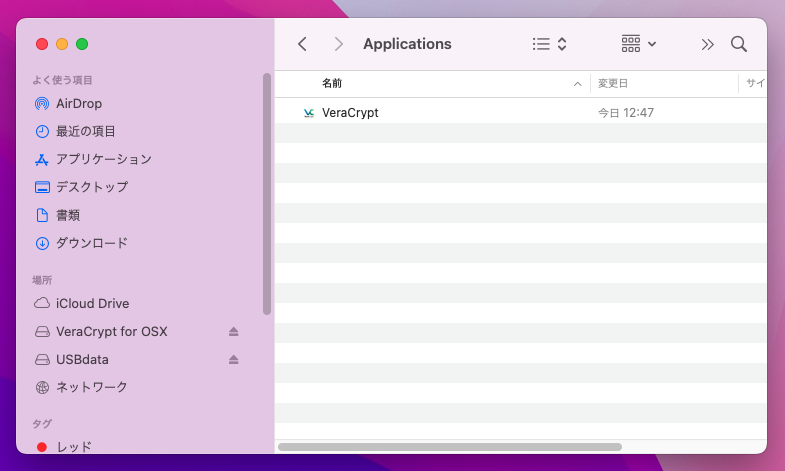Click the horizontal scrollbar at bottom
785x471 pixels.
pyautogui.click(x=450, y=446)
